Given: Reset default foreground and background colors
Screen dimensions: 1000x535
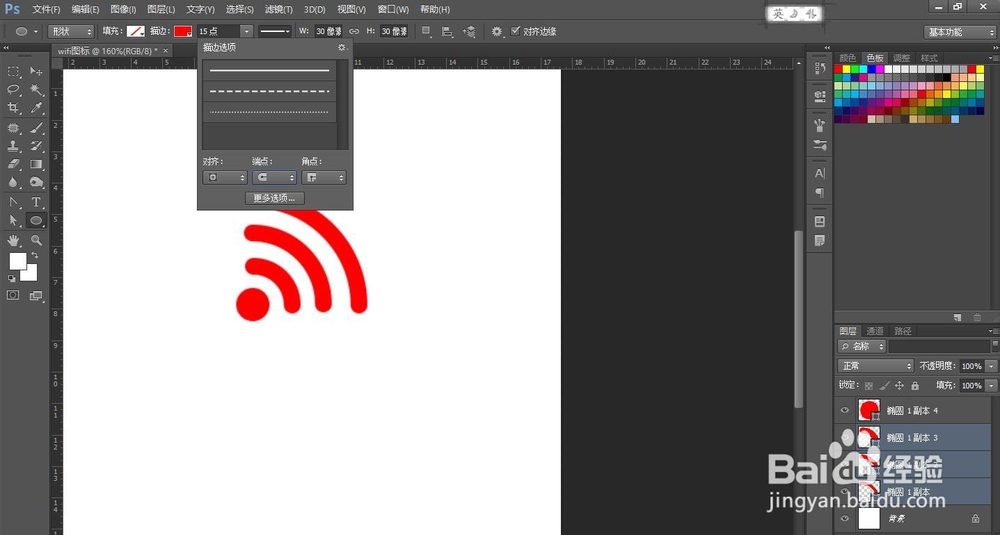Looking at the screenshot, I should coord(11,279).
